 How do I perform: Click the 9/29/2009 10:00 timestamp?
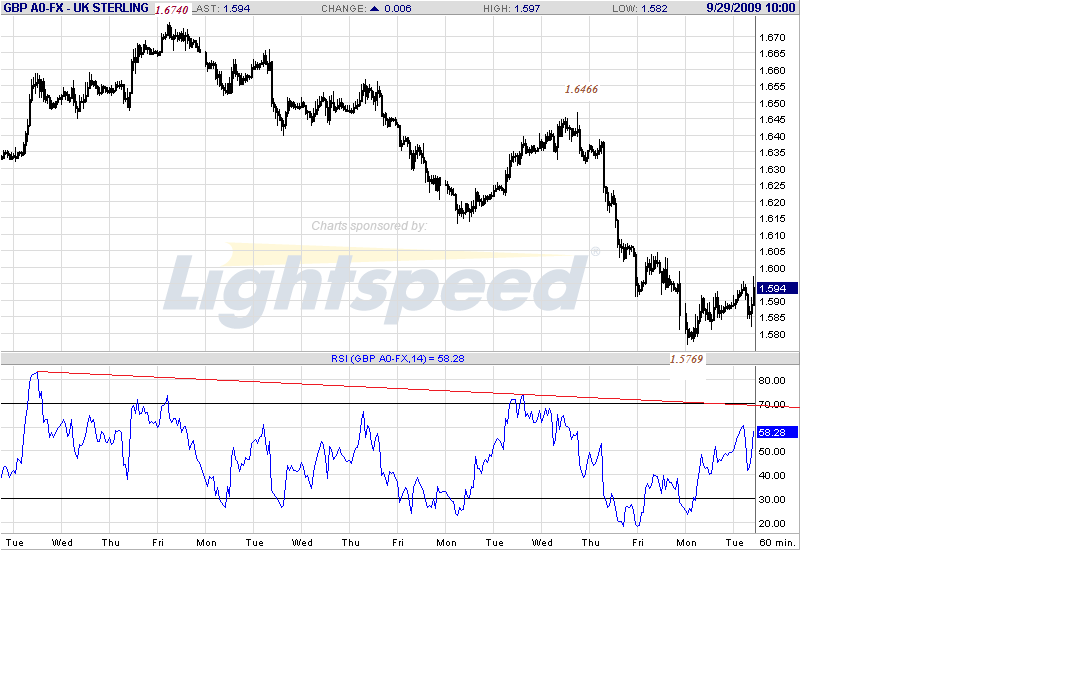[x=751, y=8]
